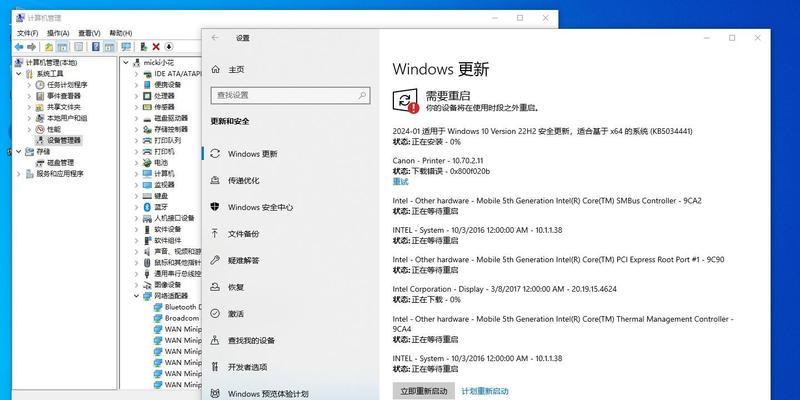The width and height of the screenshot is (800, 400).
Task: Click the 主页 home icon in Settings
Action: (215, 69)
